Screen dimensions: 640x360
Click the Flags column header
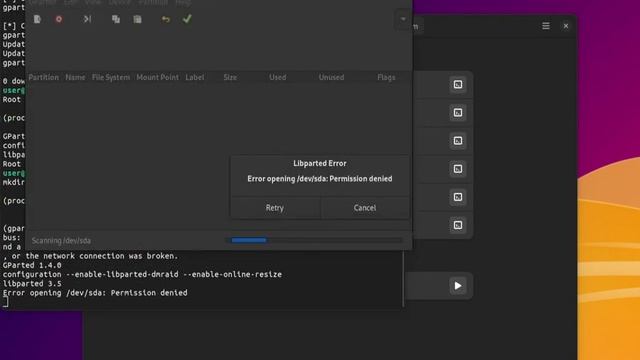(386, 77)
